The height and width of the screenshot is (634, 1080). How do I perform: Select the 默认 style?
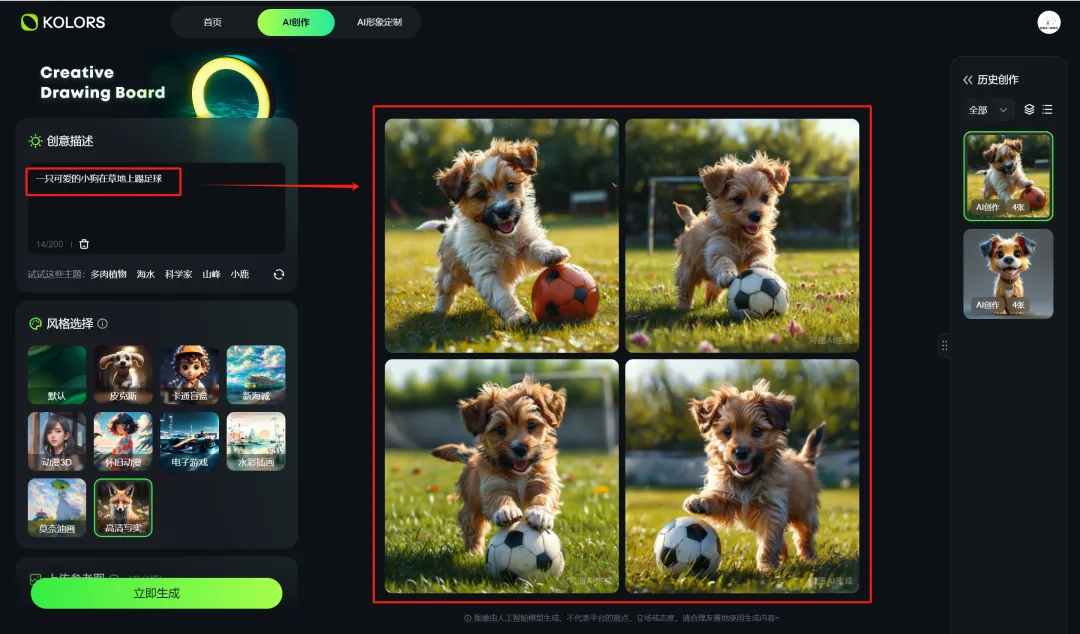tap(56, 374)
